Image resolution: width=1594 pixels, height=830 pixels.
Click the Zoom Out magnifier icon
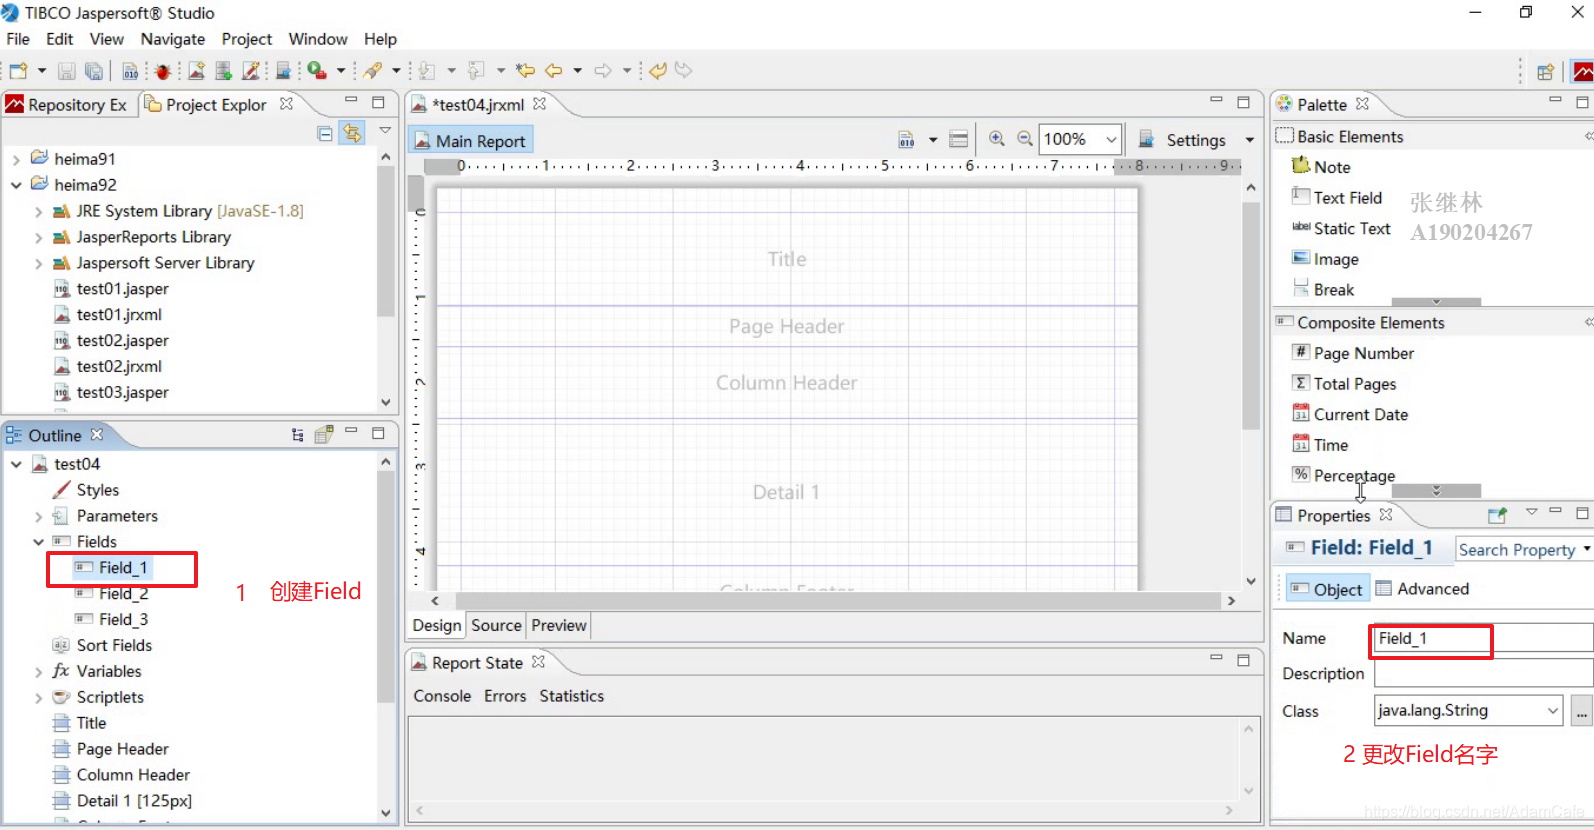[x=1025, y=139]
